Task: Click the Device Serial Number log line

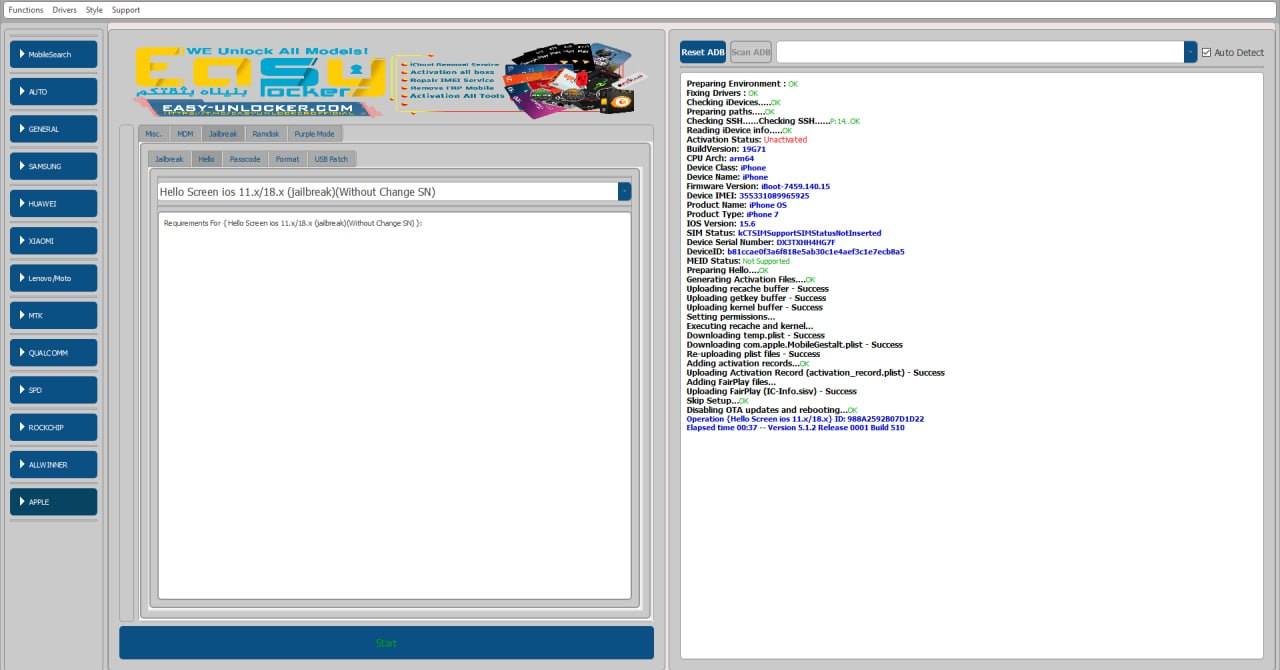Action: (x=760, y=242)
